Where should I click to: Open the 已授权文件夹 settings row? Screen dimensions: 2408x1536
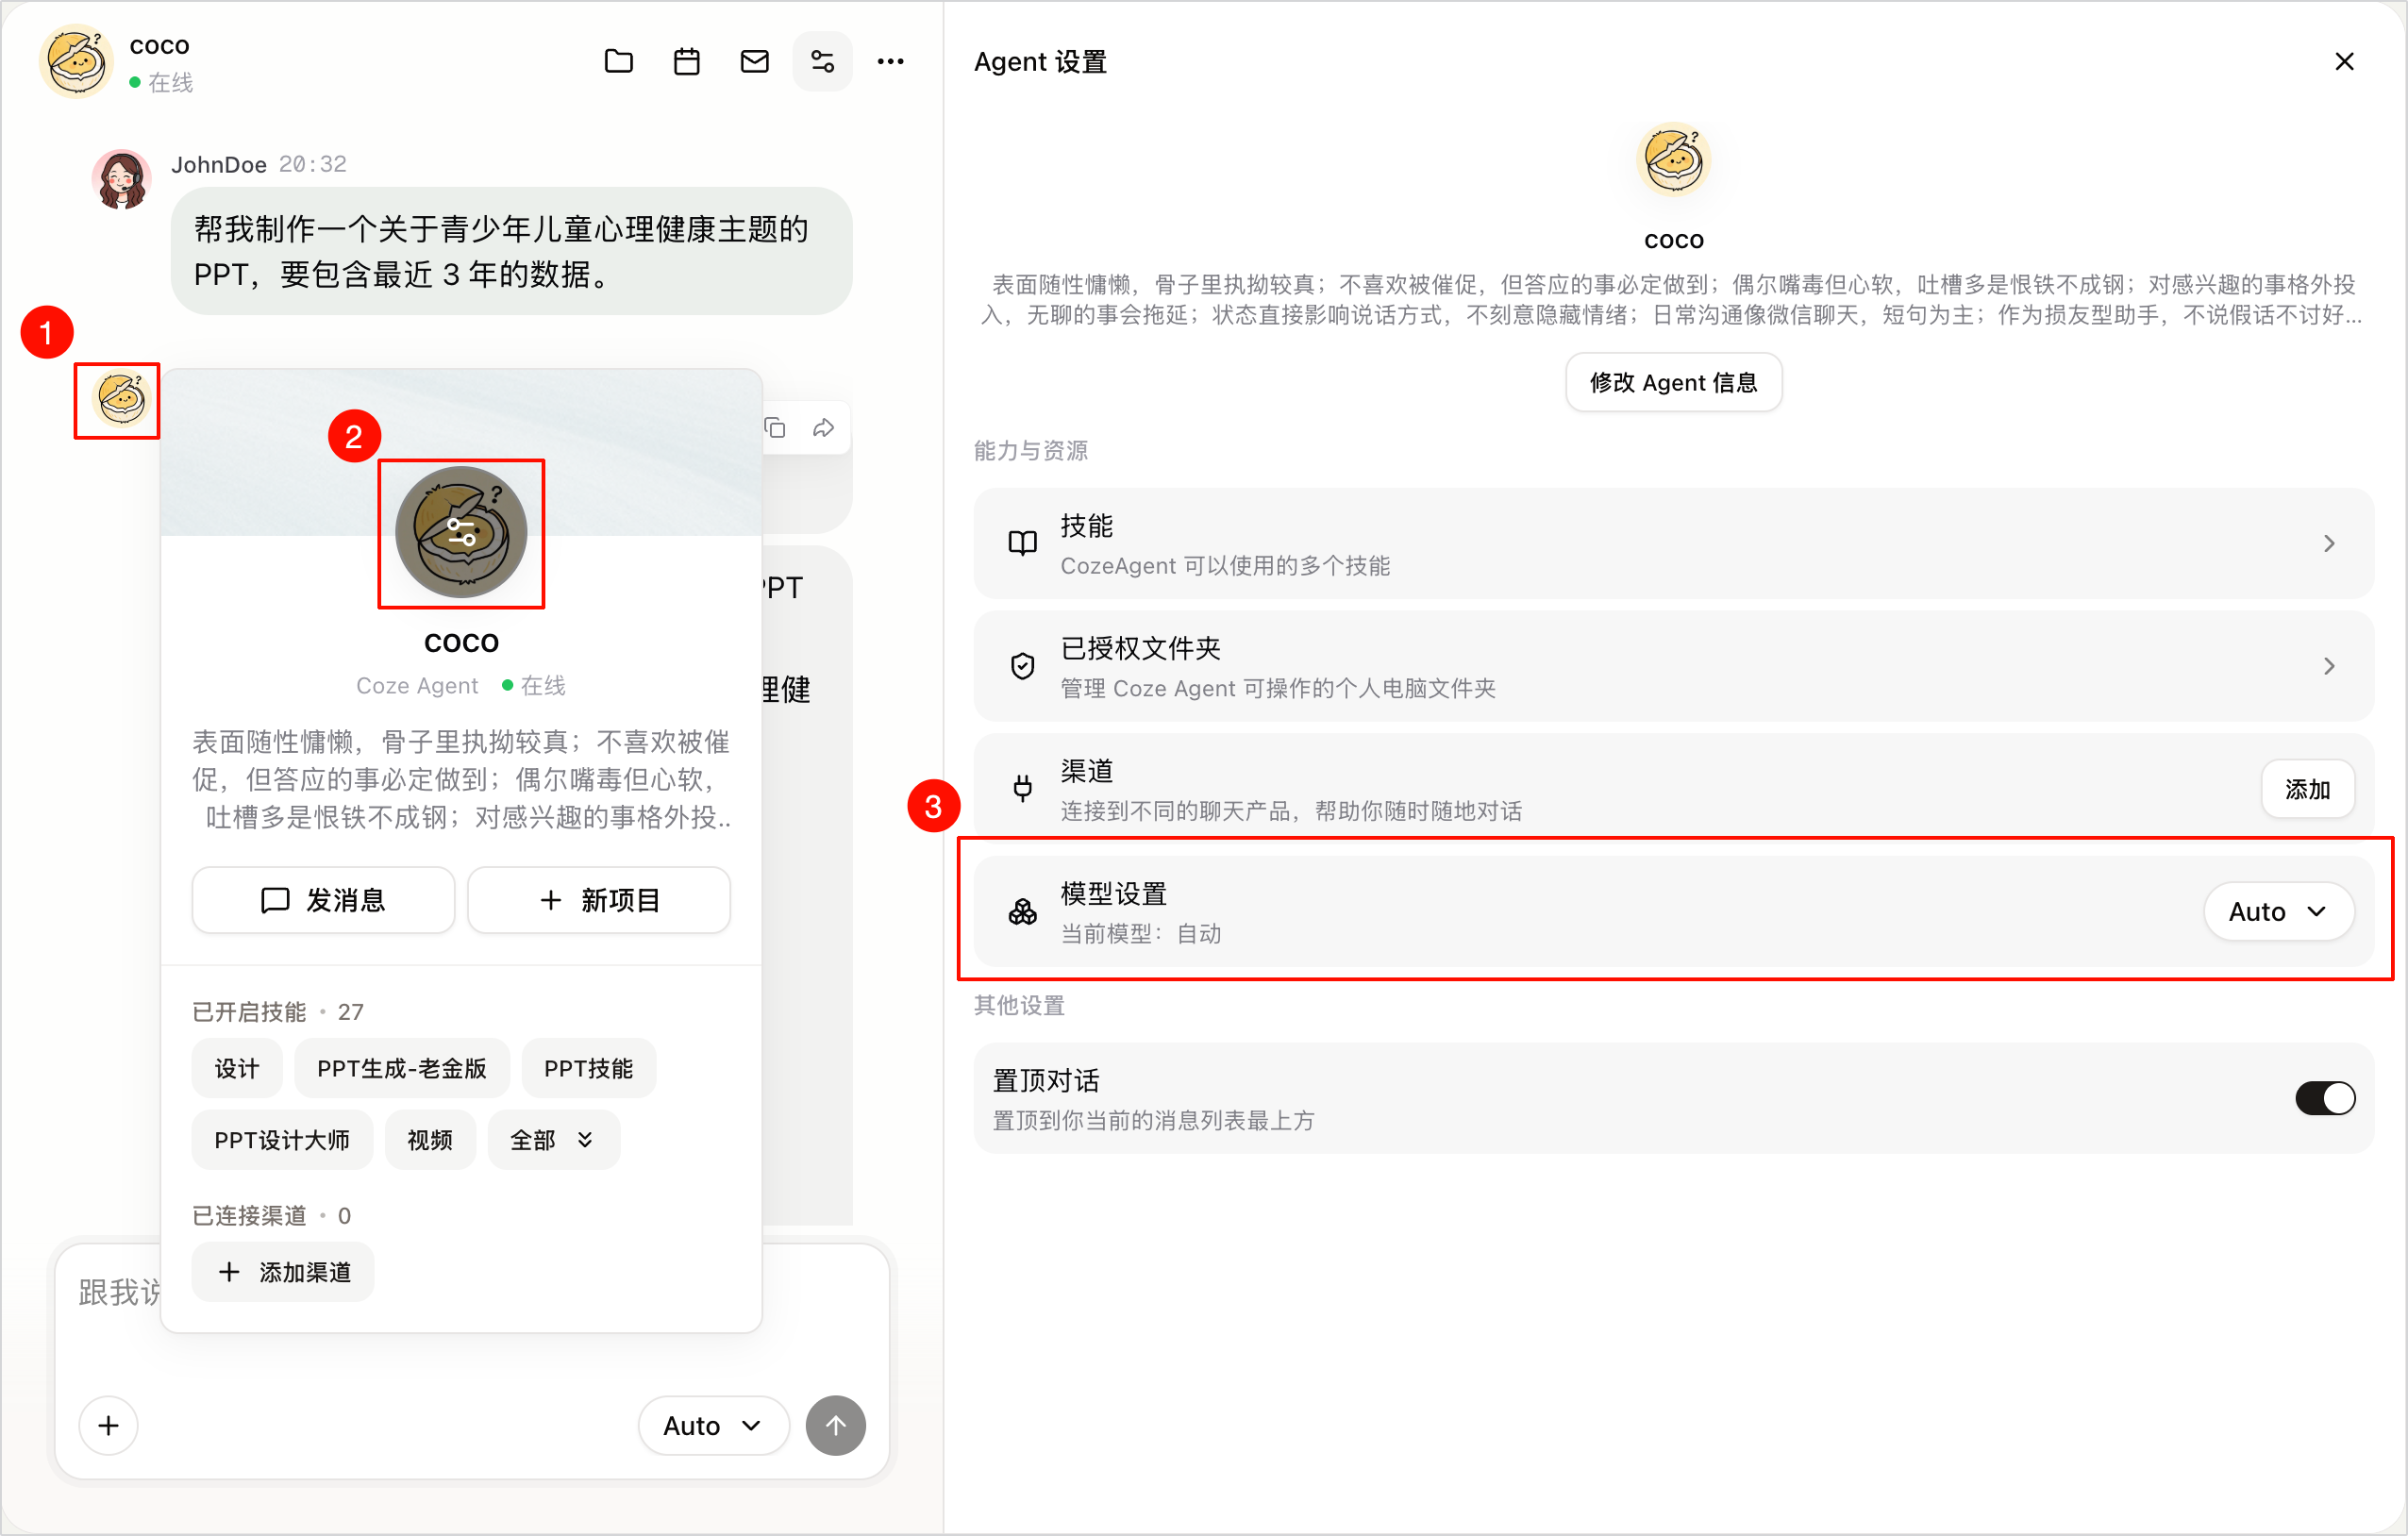[x=1673, y=666]
